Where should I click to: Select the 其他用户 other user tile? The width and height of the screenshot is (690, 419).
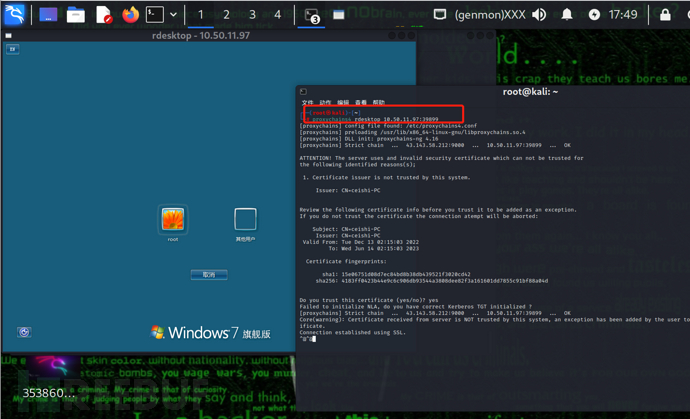click(x=245, y=219)
